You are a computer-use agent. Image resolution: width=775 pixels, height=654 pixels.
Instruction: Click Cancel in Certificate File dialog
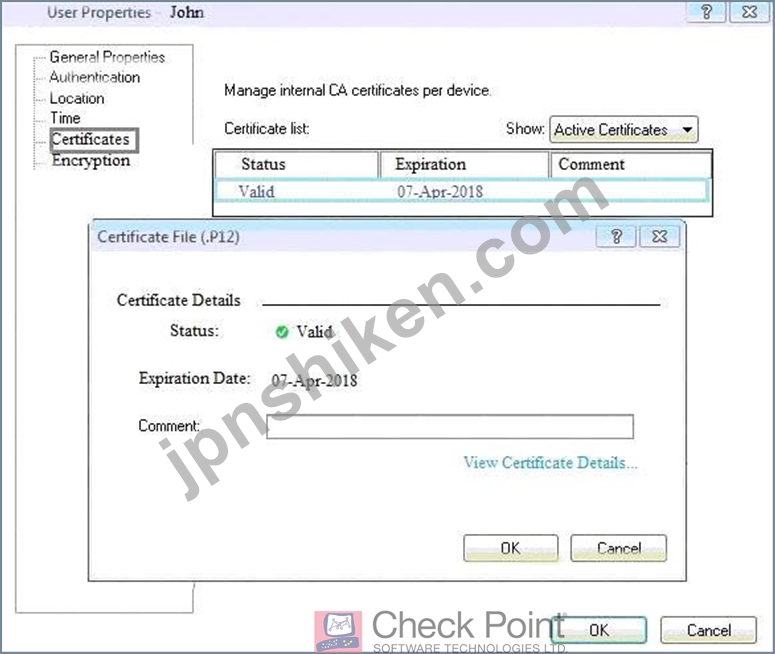[x=618, y=548]
